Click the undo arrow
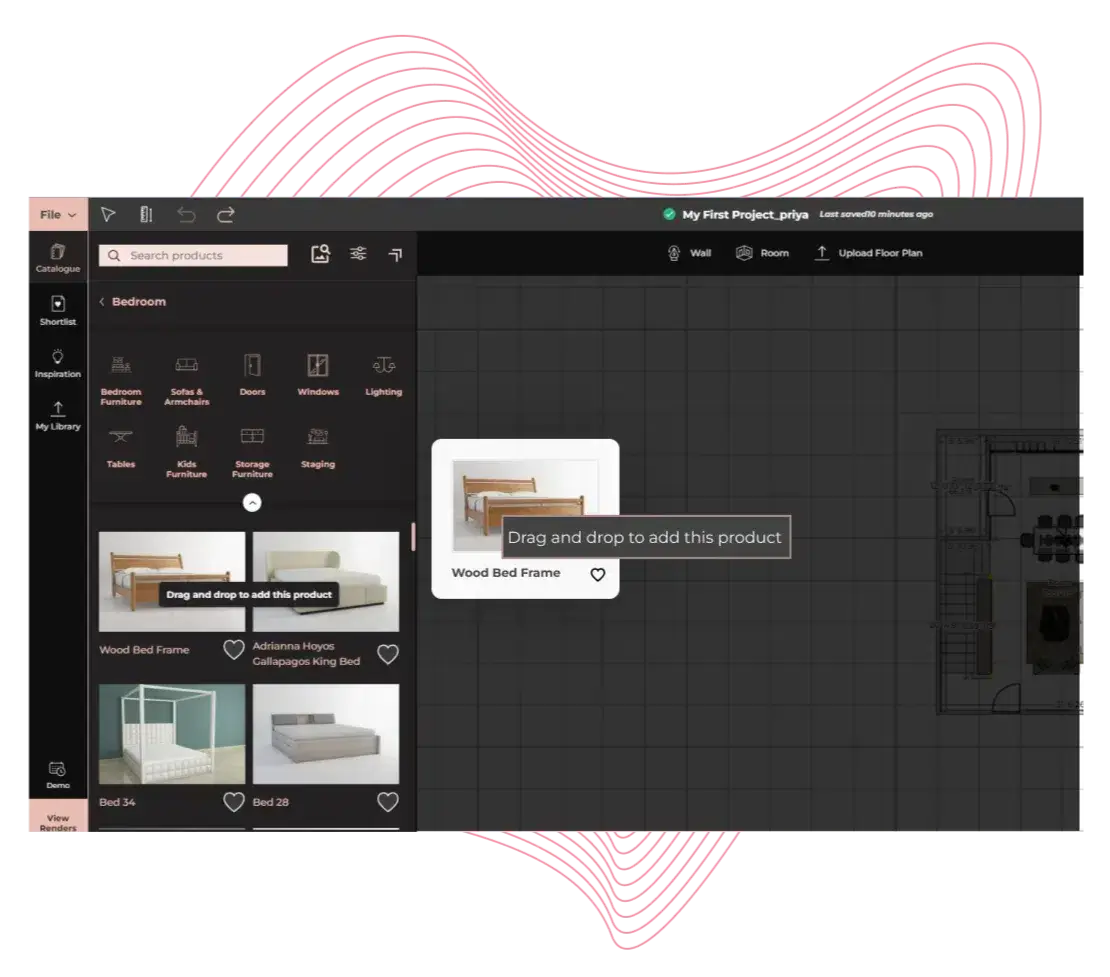The height and width of the screenshot is (977, 1110). [186, 214]
